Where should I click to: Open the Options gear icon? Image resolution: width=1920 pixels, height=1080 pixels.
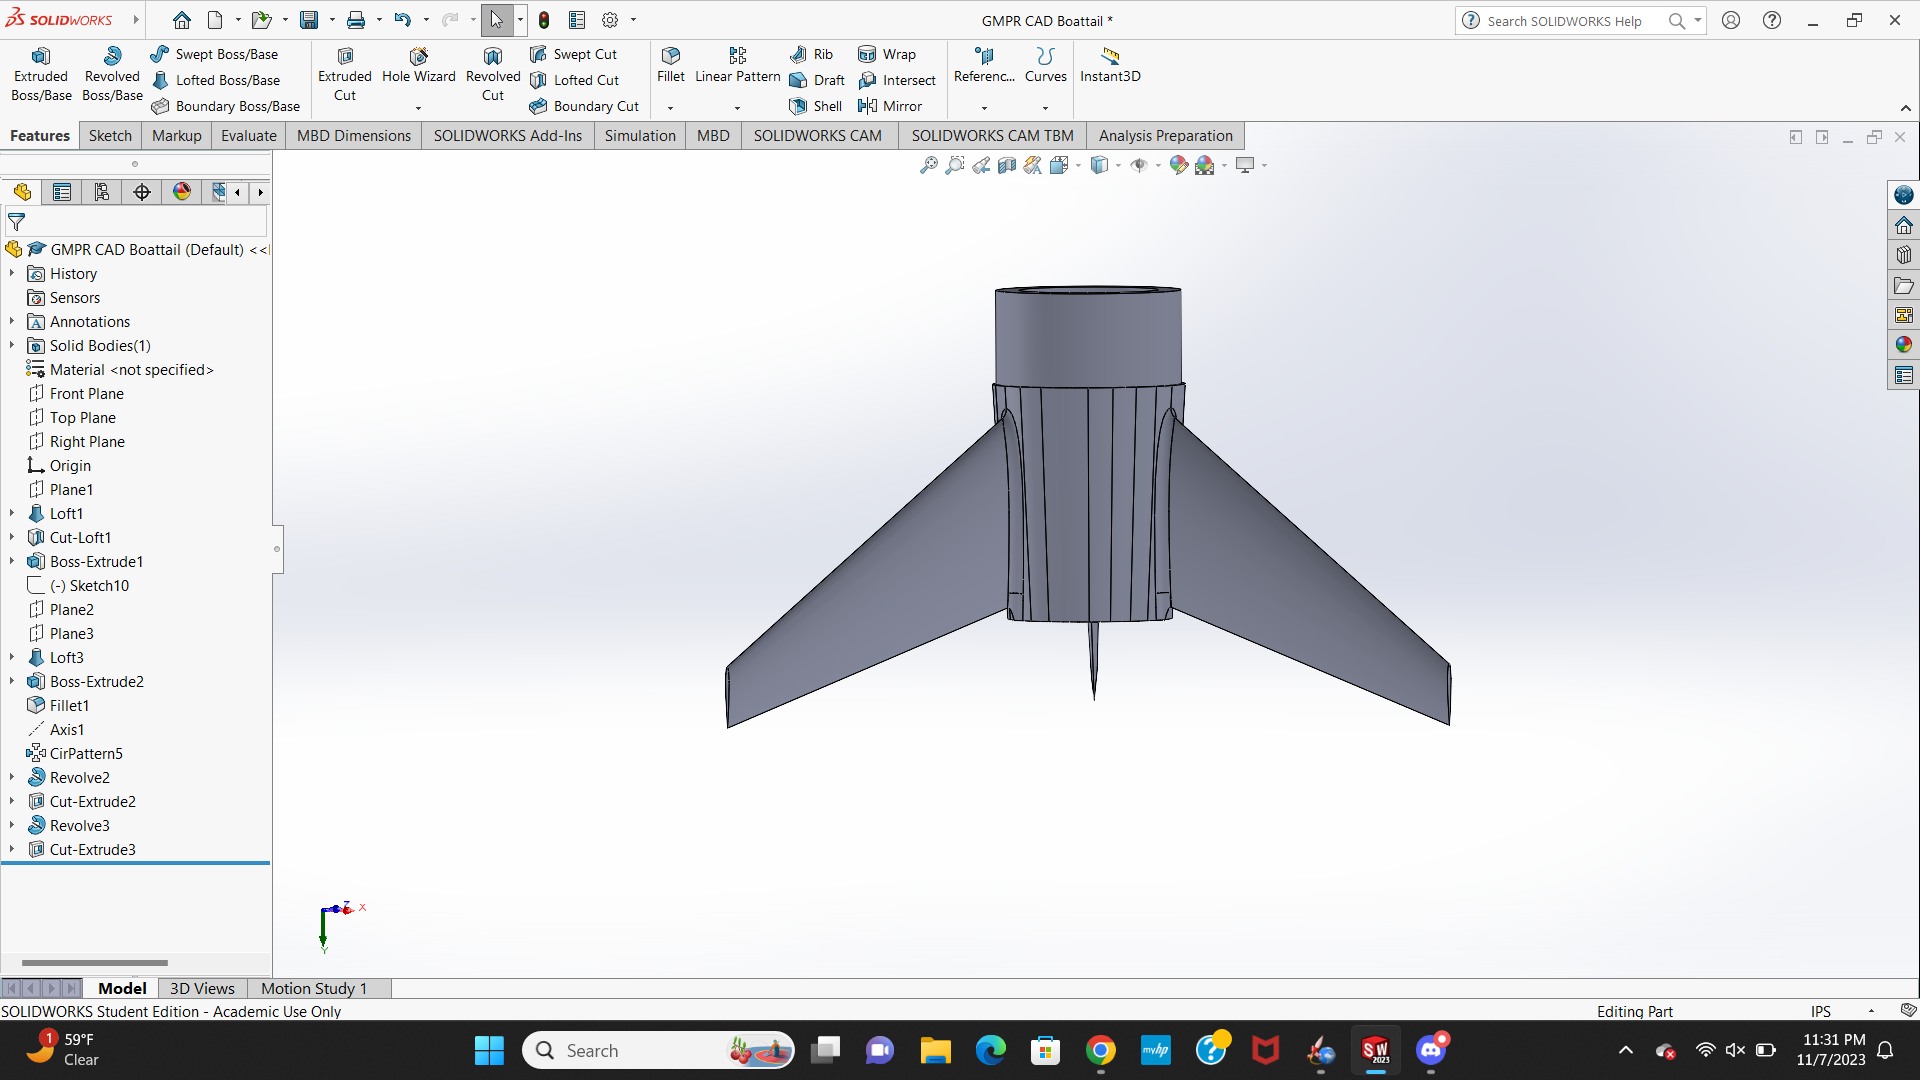(610, 20)
